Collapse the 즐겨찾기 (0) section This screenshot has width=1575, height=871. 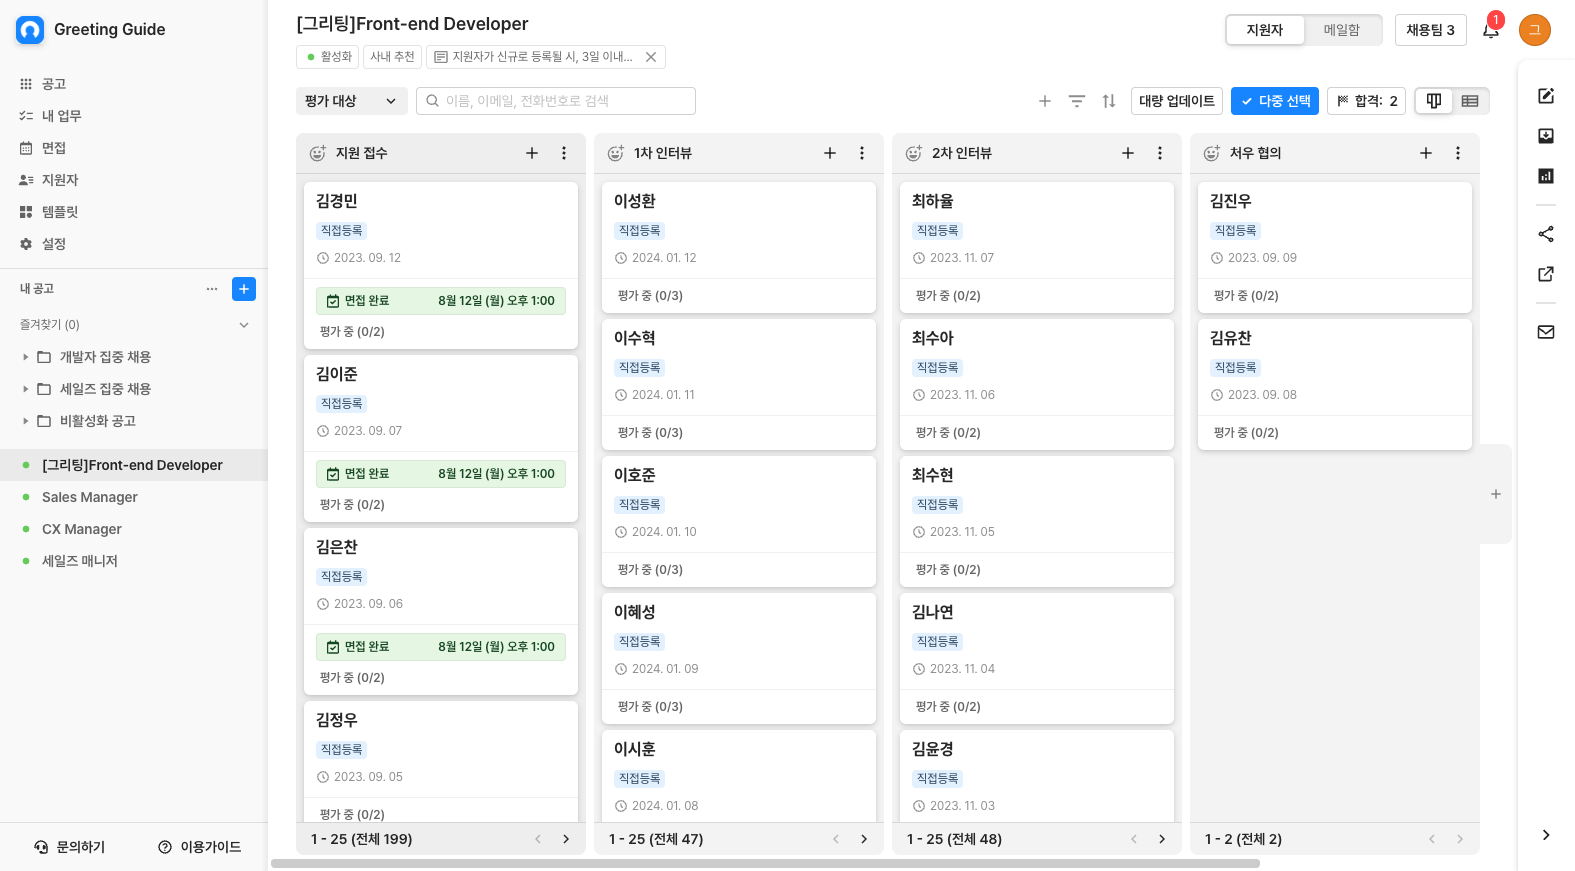point(244,325)
